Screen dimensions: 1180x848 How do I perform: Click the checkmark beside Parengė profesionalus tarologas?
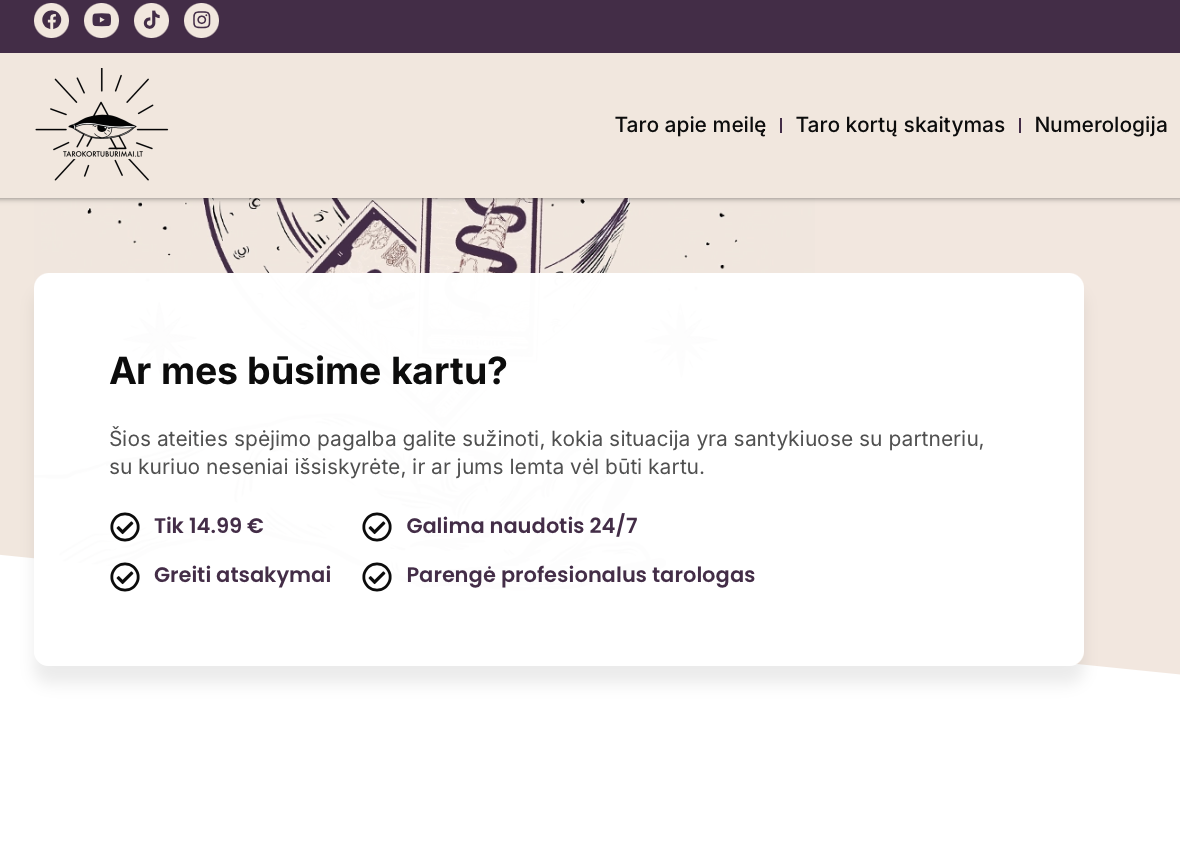(377, 576)
